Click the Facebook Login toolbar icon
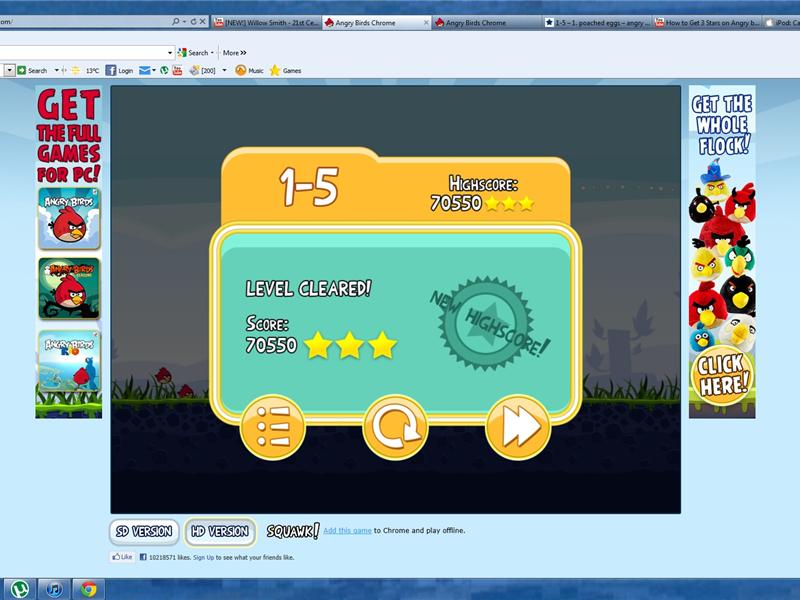Screen dimensions: 800x600 pyautogui.click(x=117, y=71)
